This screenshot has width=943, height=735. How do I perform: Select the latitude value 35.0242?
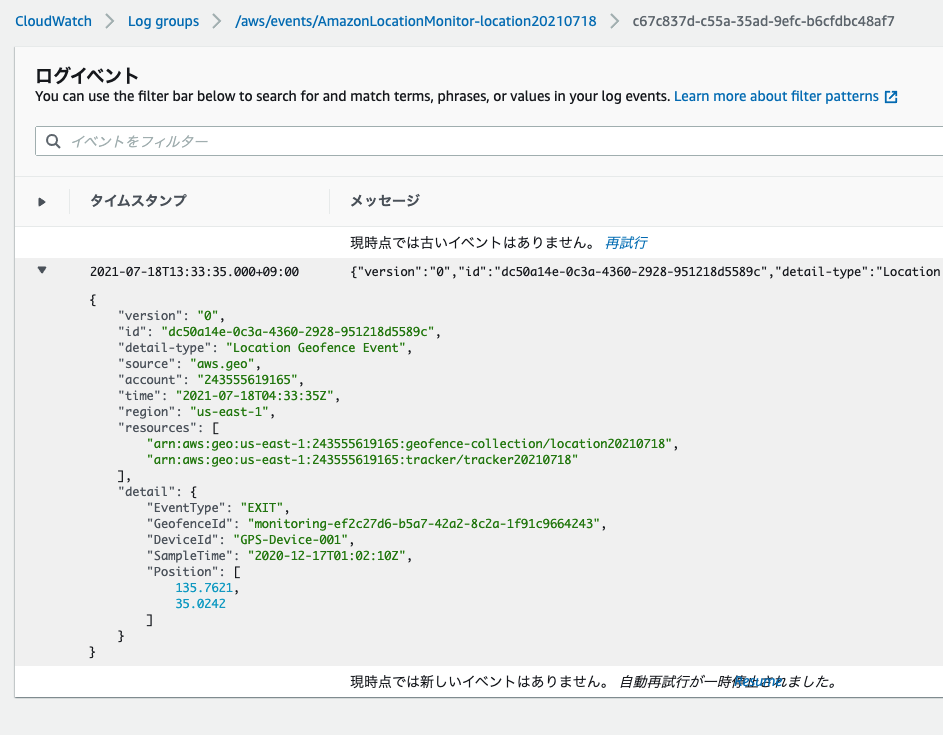[200, 604]
